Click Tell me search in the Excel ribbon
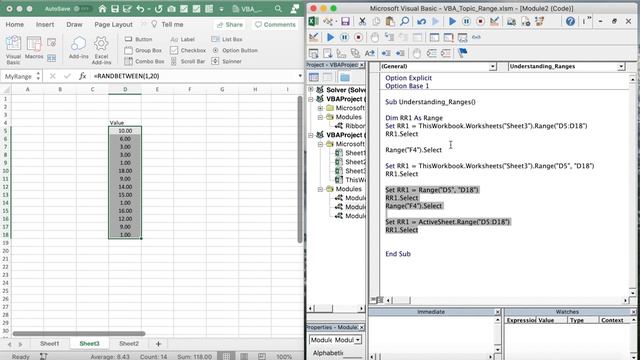The image size is (640, 360). tap(167, 24)
